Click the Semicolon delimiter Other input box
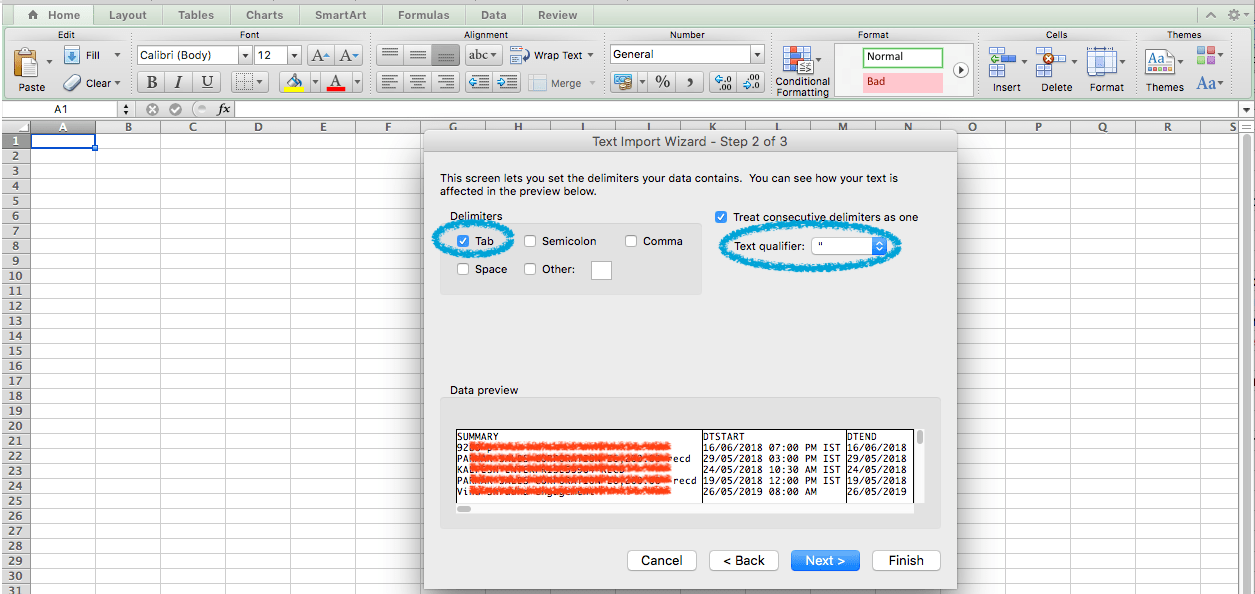This screenshot has height=594, width=1255. point(601,269)
